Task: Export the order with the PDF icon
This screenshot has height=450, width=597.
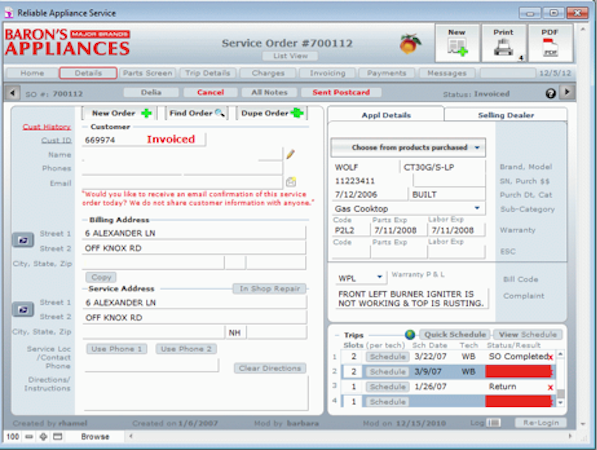Action: point(551,43)
